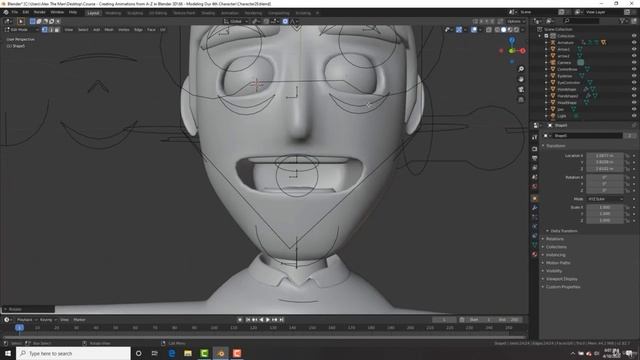Open the File menu
This screenshot has width=640, height=360.
15,12
